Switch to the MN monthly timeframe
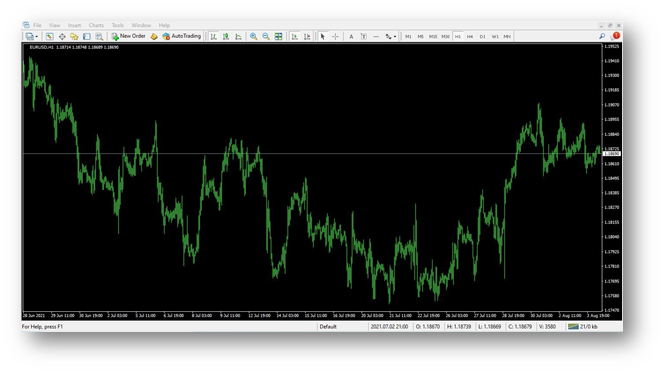The image size is (665, 374). point(507,36)
